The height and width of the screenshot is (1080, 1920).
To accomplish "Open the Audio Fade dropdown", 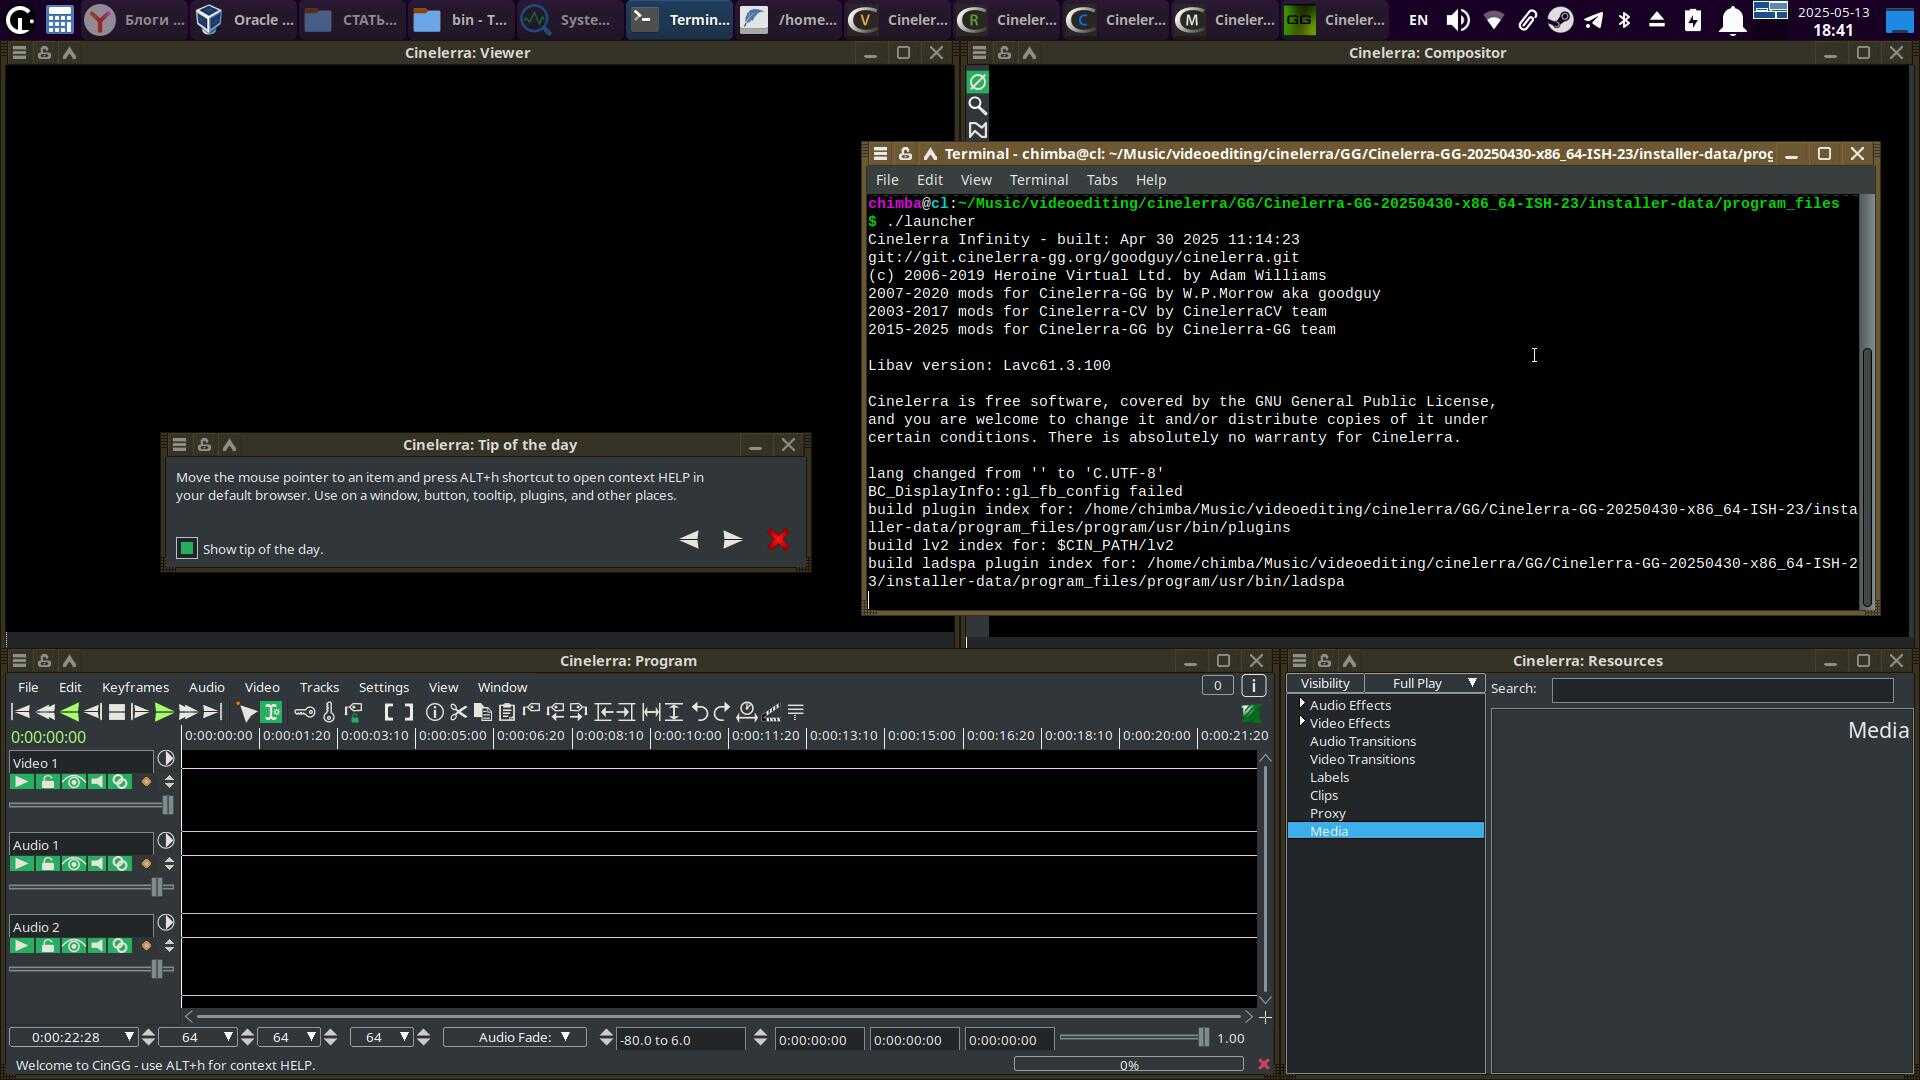I will coord(515,1037).
